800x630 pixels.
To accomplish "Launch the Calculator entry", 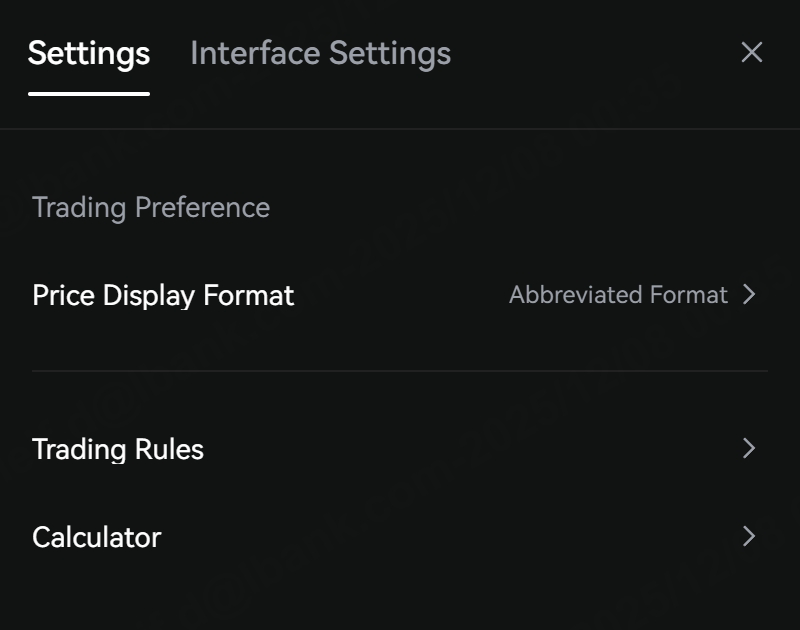I will pyautogui.click(x=97, y=538).
